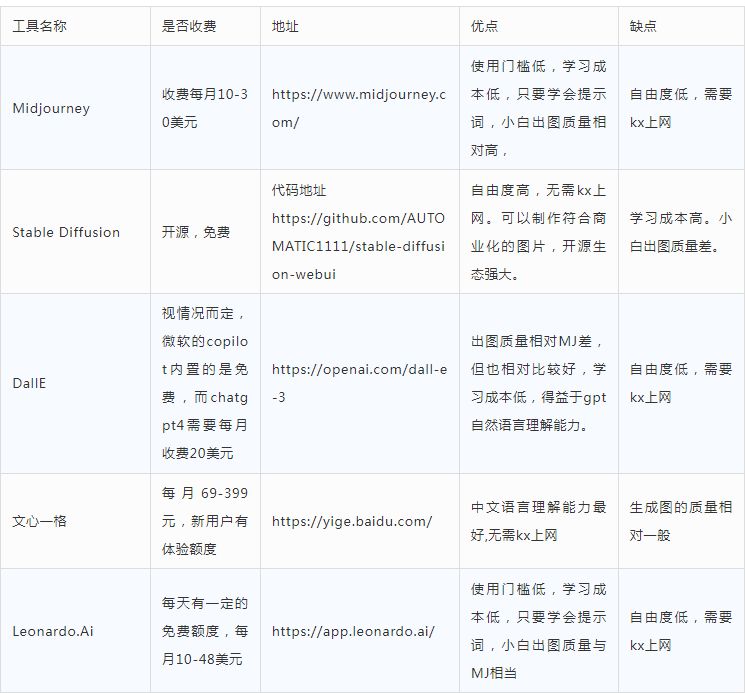745x693 pixels.
Task: Click DallE pricing cell mentioning copilot
Action: click(205, 383)
